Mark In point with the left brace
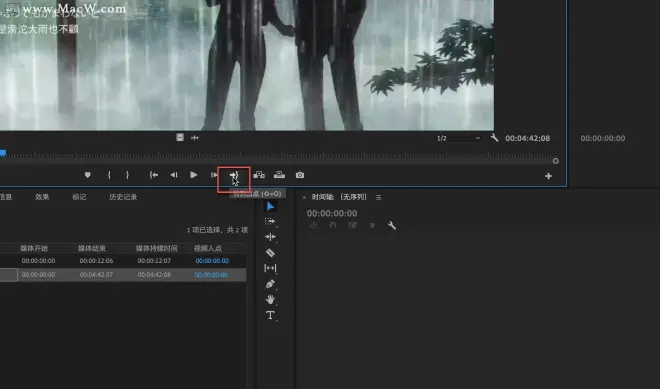Viewport: 660px width, 389px height. pyautogui.click(x=109, y=175)
